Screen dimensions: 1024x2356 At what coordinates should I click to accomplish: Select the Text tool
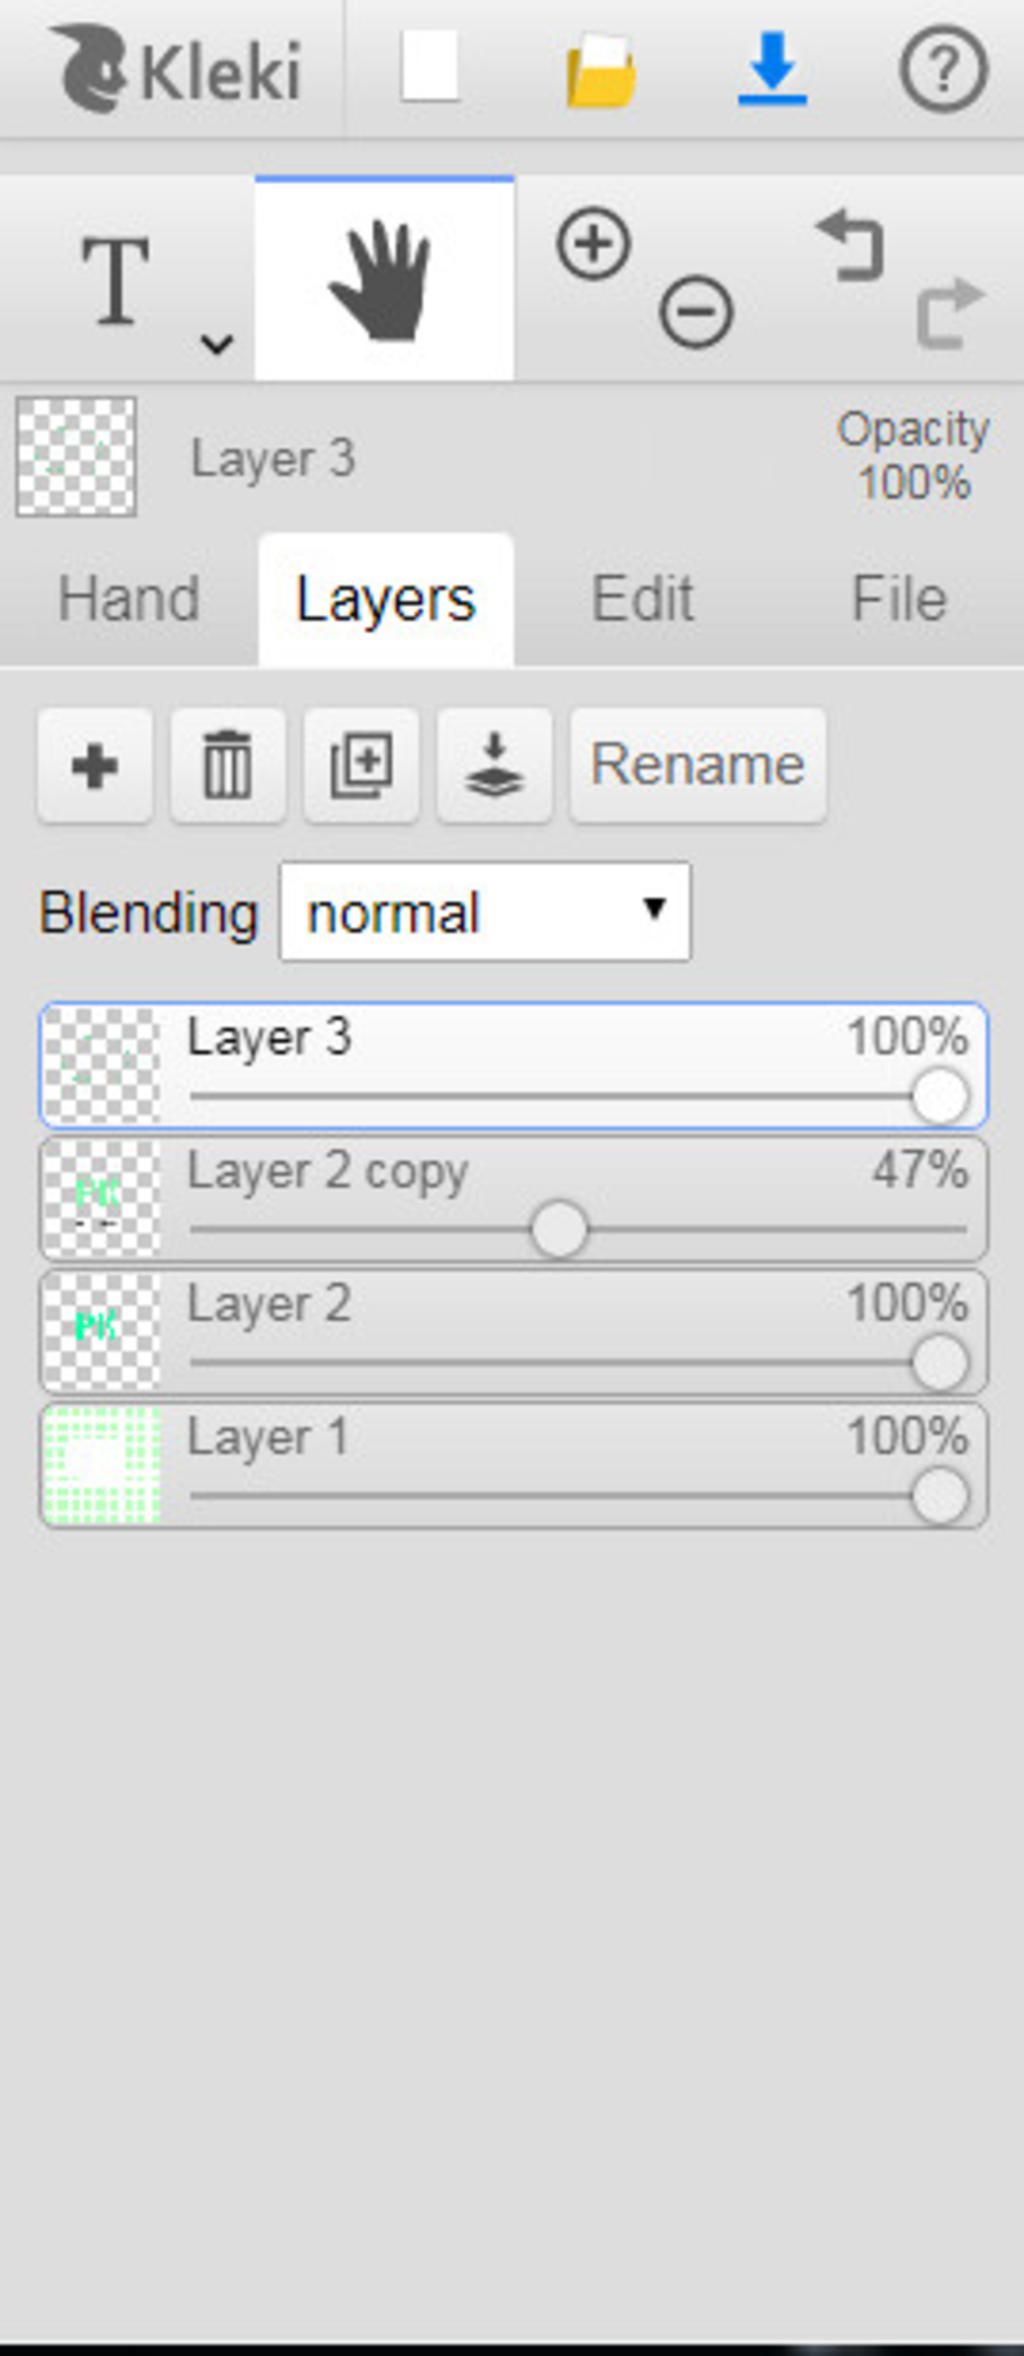(116, 281)
